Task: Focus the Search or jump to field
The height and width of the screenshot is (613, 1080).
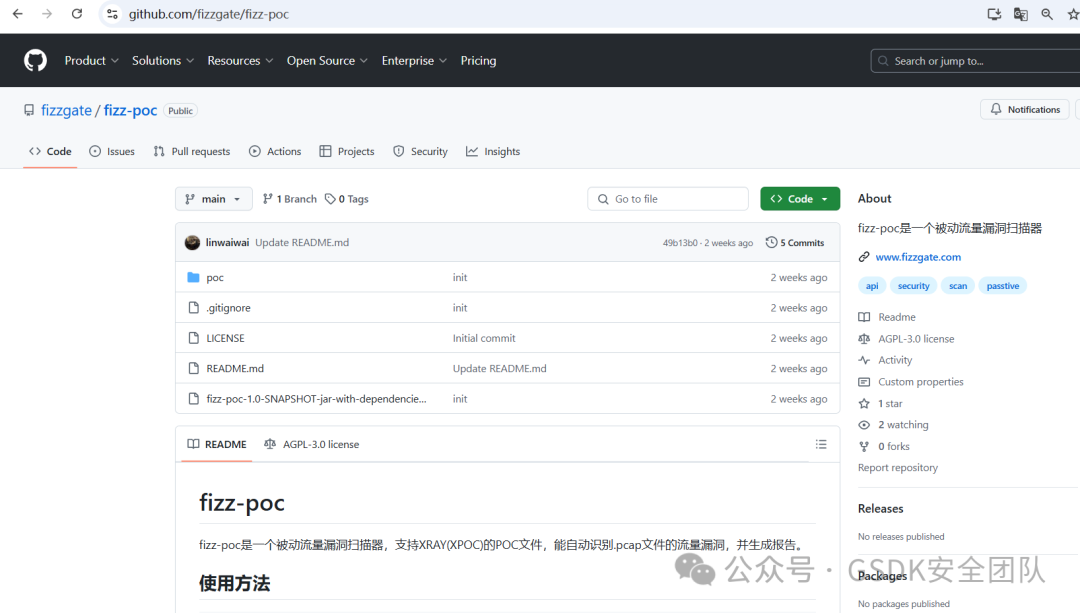Action: pos(975,61)
